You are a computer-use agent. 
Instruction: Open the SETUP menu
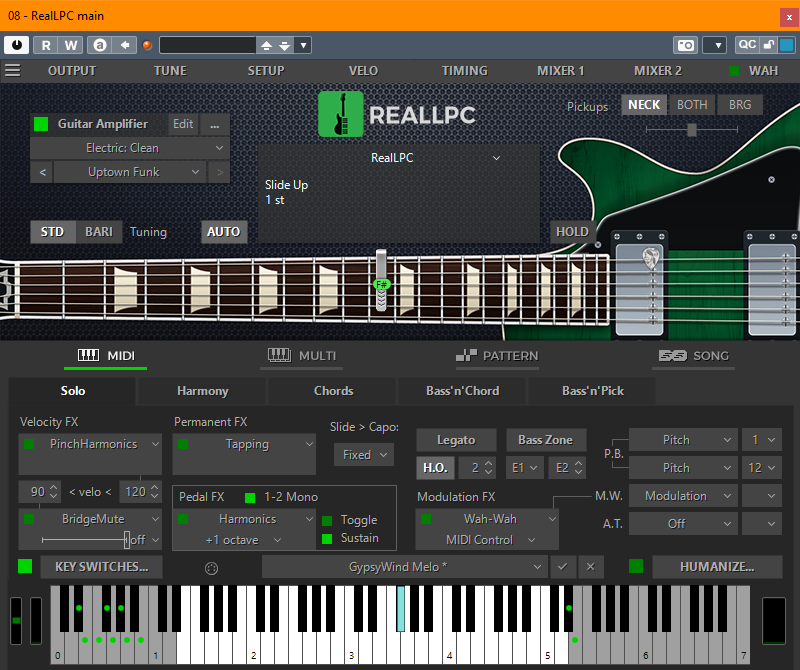coord(266,70)
